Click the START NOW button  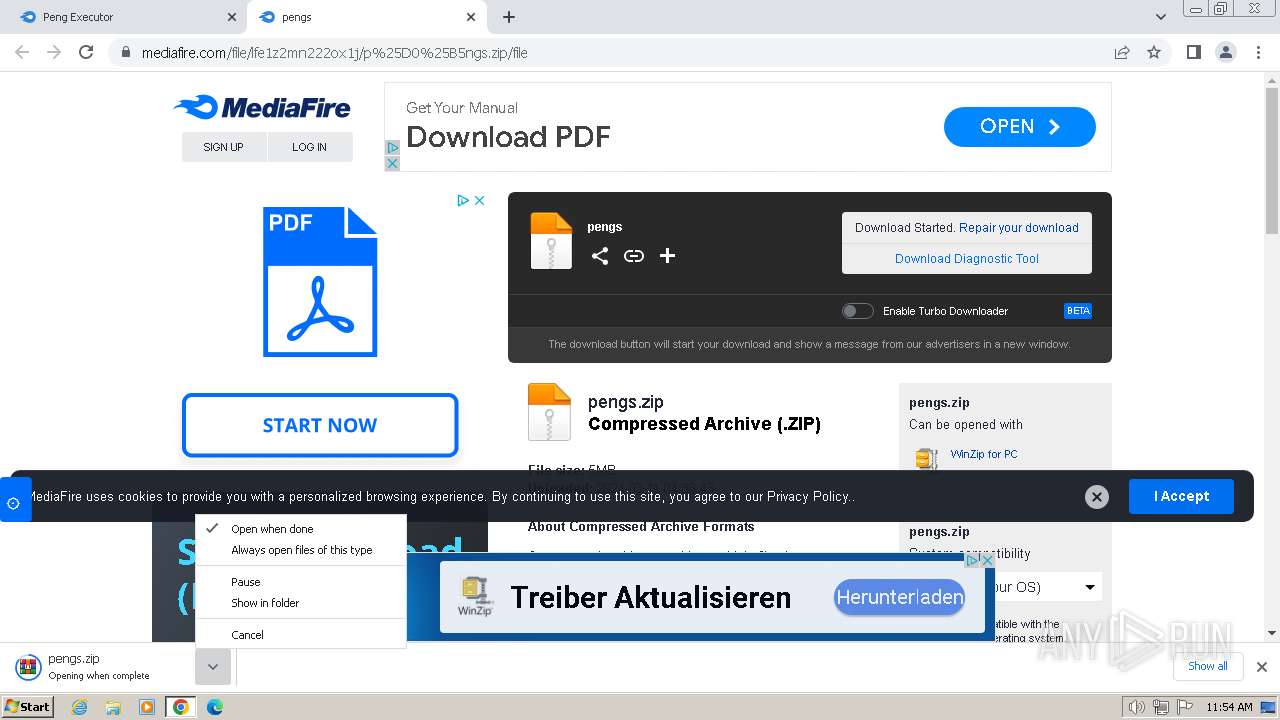point(320,425)
